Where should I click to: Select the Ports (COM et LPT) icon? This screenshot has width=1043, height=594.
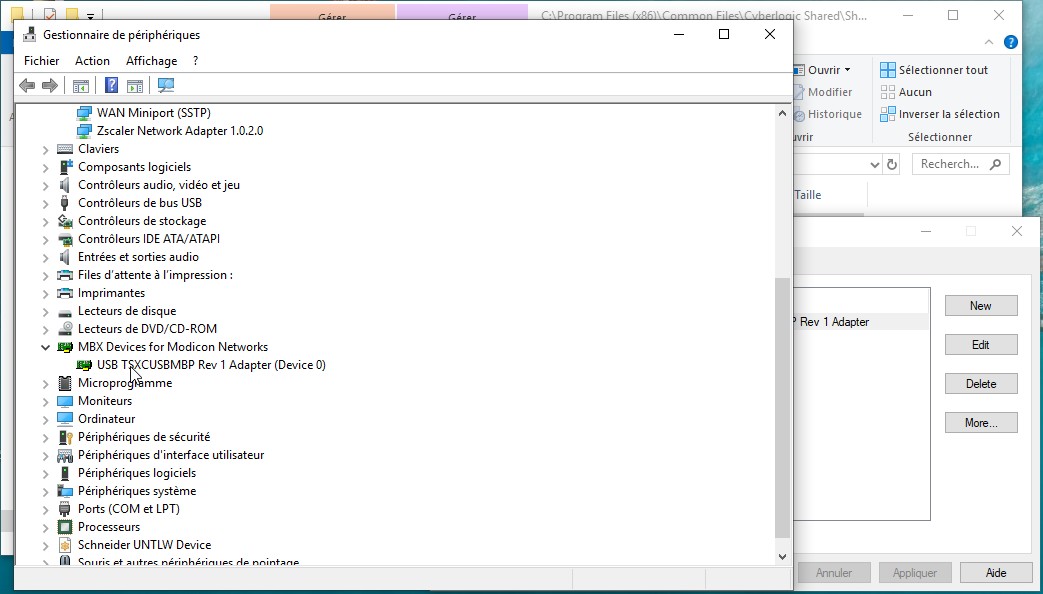tap(65, 509)
